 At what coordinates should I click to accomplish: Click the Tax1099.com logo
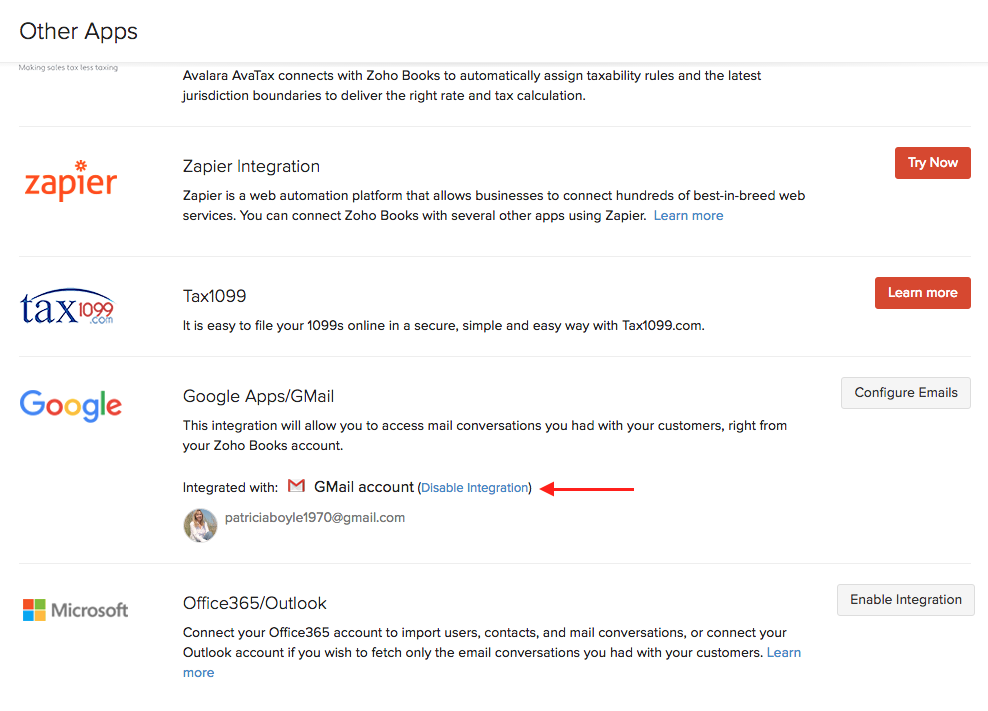coord(68,306)
